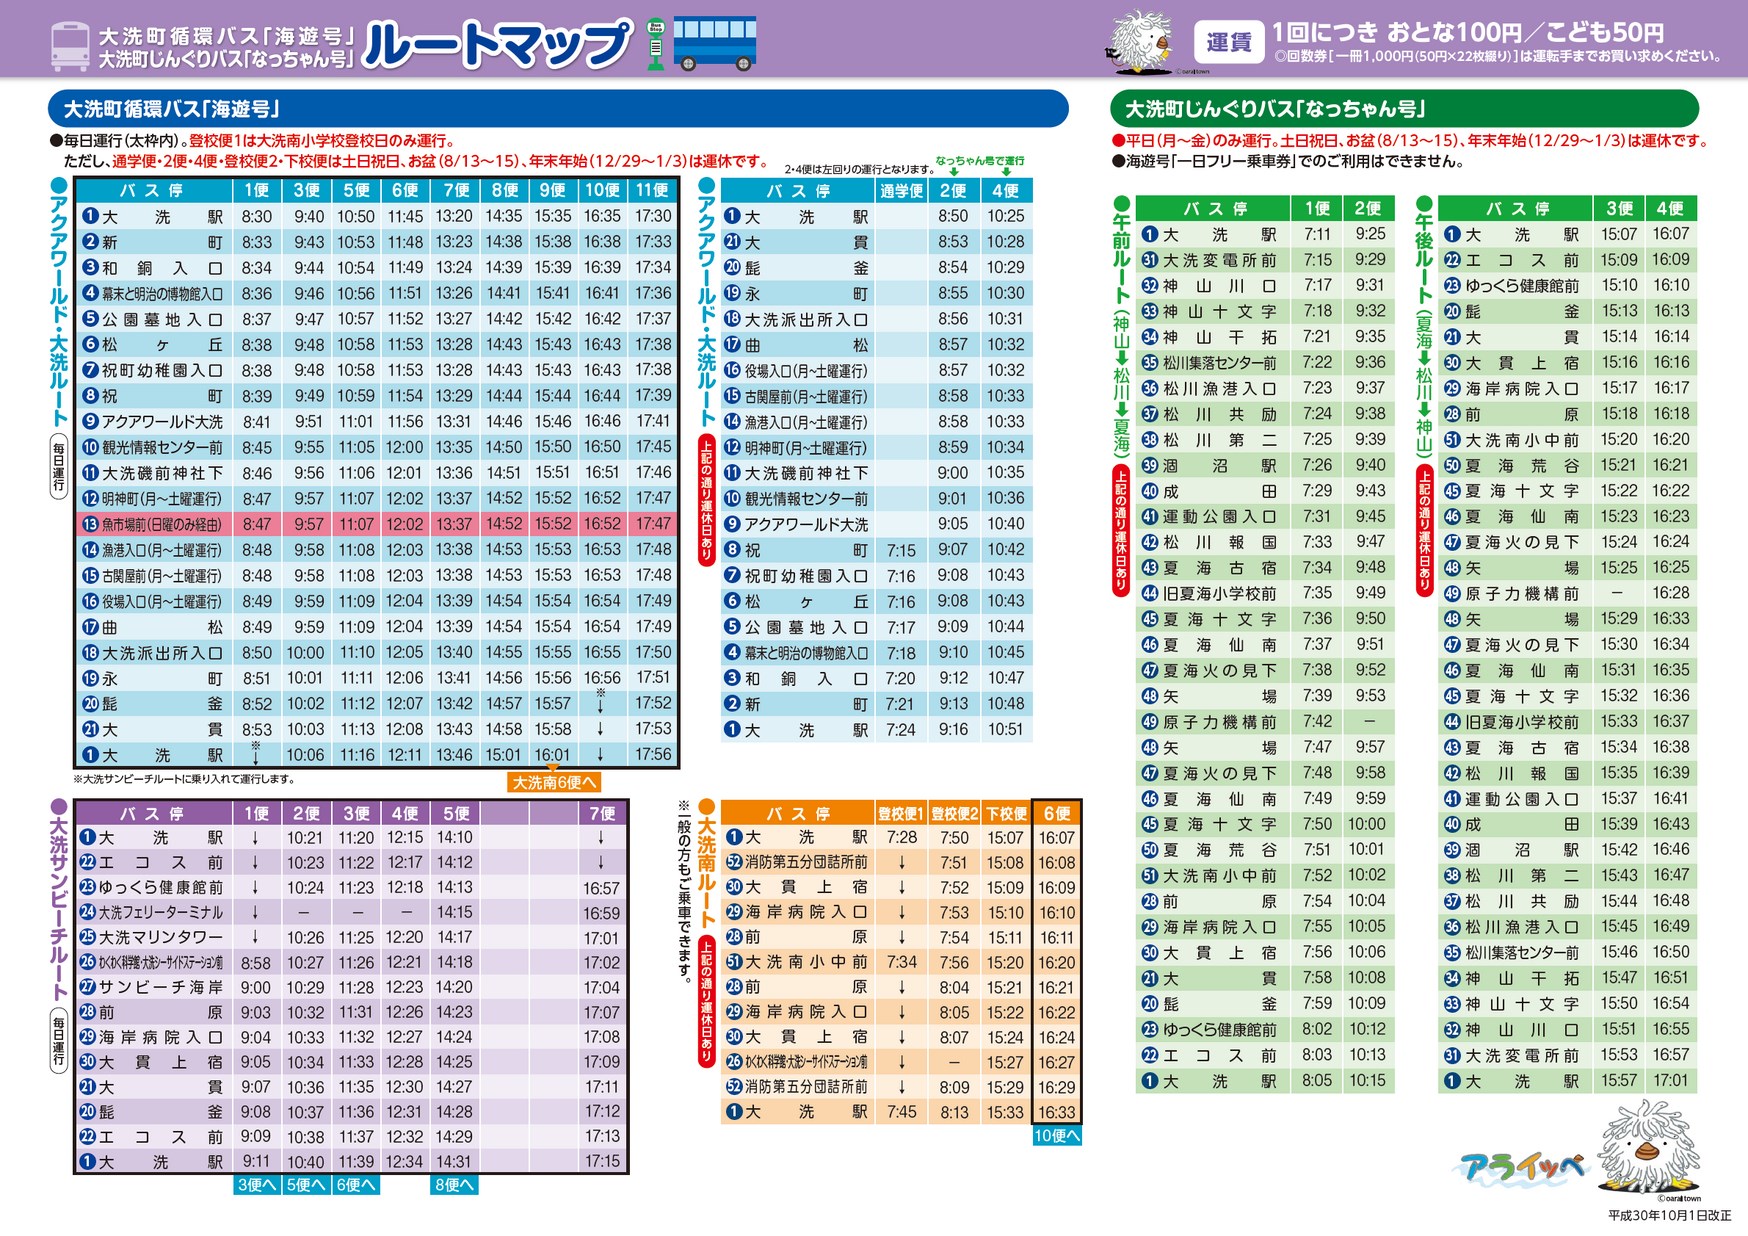Click the 大洗南6便へ orange tag

click(x=555, y=782)
